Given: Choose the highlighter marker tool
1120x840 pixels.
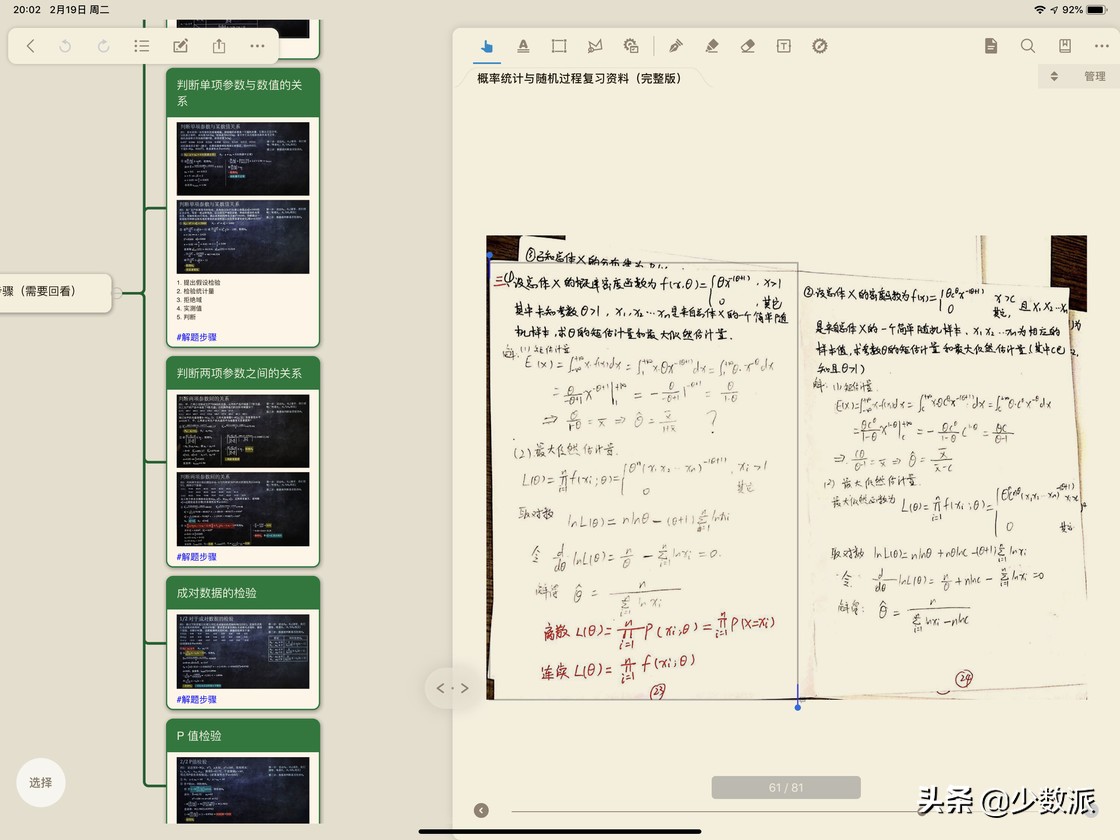Looking at the screenshot, I should click(711, 46).
